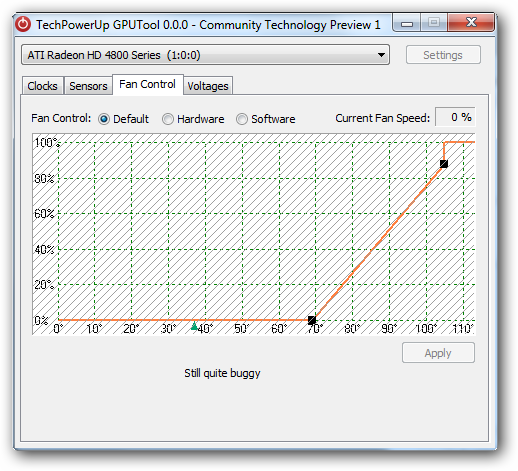Minimize the GPUTool window
The image size is (518, 471).
click(x=407, y=23)
